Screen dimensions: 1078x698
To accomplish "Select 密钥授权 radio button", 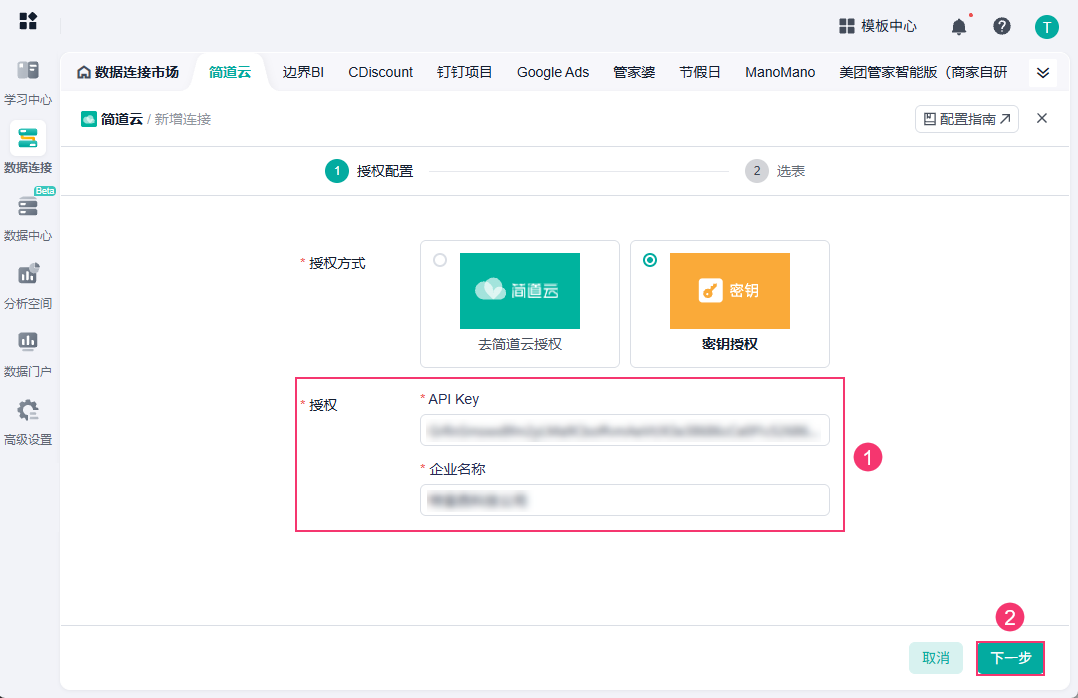I will coord(650,260).
